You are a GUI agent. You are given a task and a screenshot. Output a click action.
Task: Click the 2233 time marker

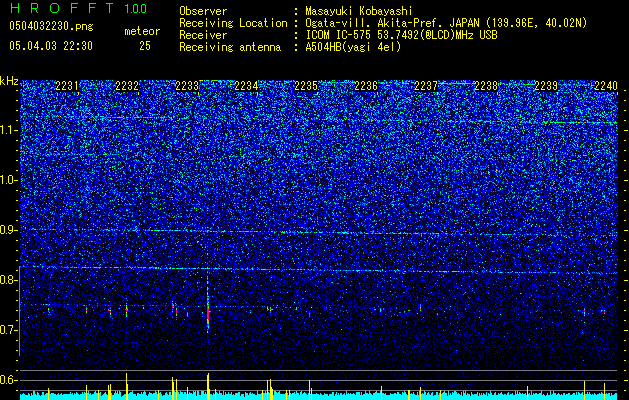coord(187,86)
